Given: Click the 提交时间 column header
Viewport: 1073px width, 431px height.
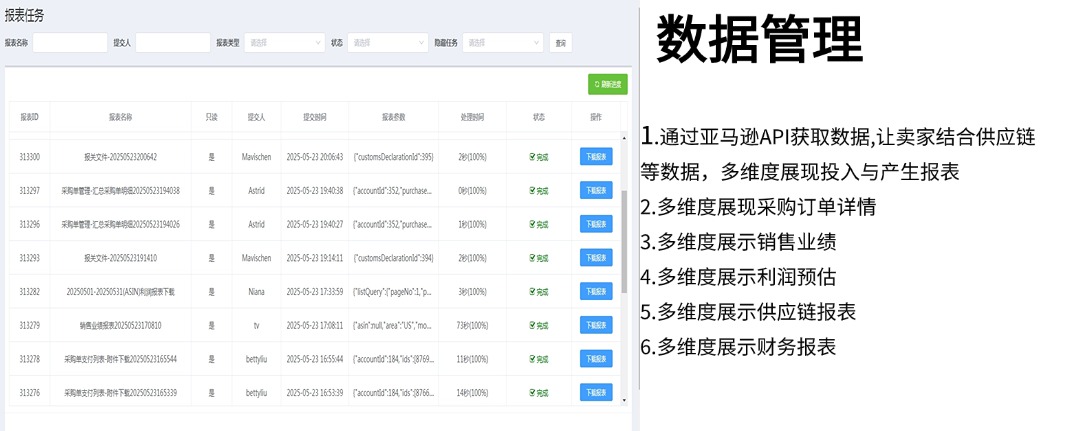Looking at the screenshot, I should click(315, 117).
